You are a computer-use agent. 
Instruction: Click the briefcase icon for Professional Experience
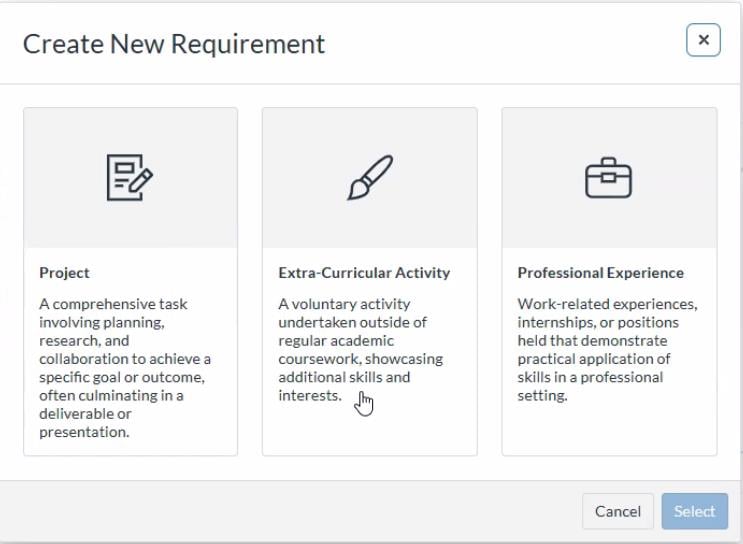(608, 178)
